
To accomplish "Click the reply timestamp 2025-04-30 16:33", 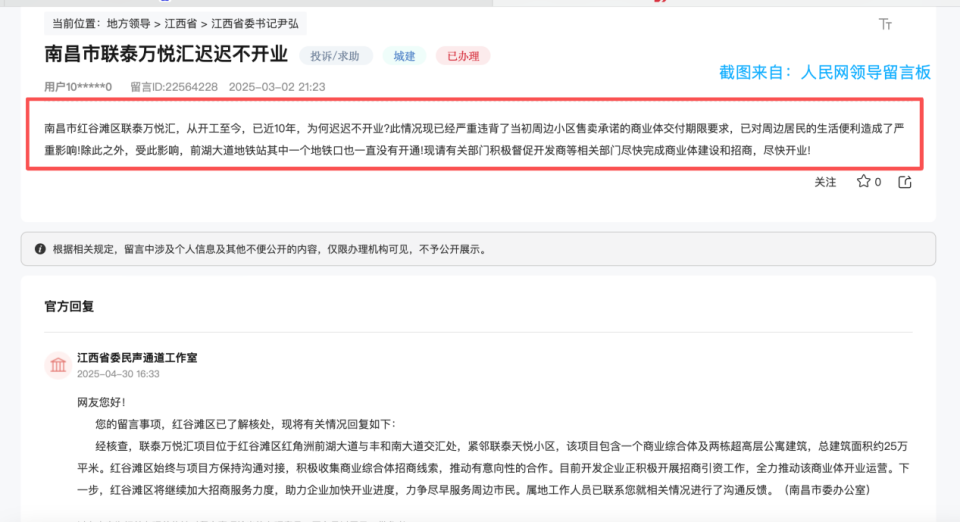I will (x=118, y=374).
